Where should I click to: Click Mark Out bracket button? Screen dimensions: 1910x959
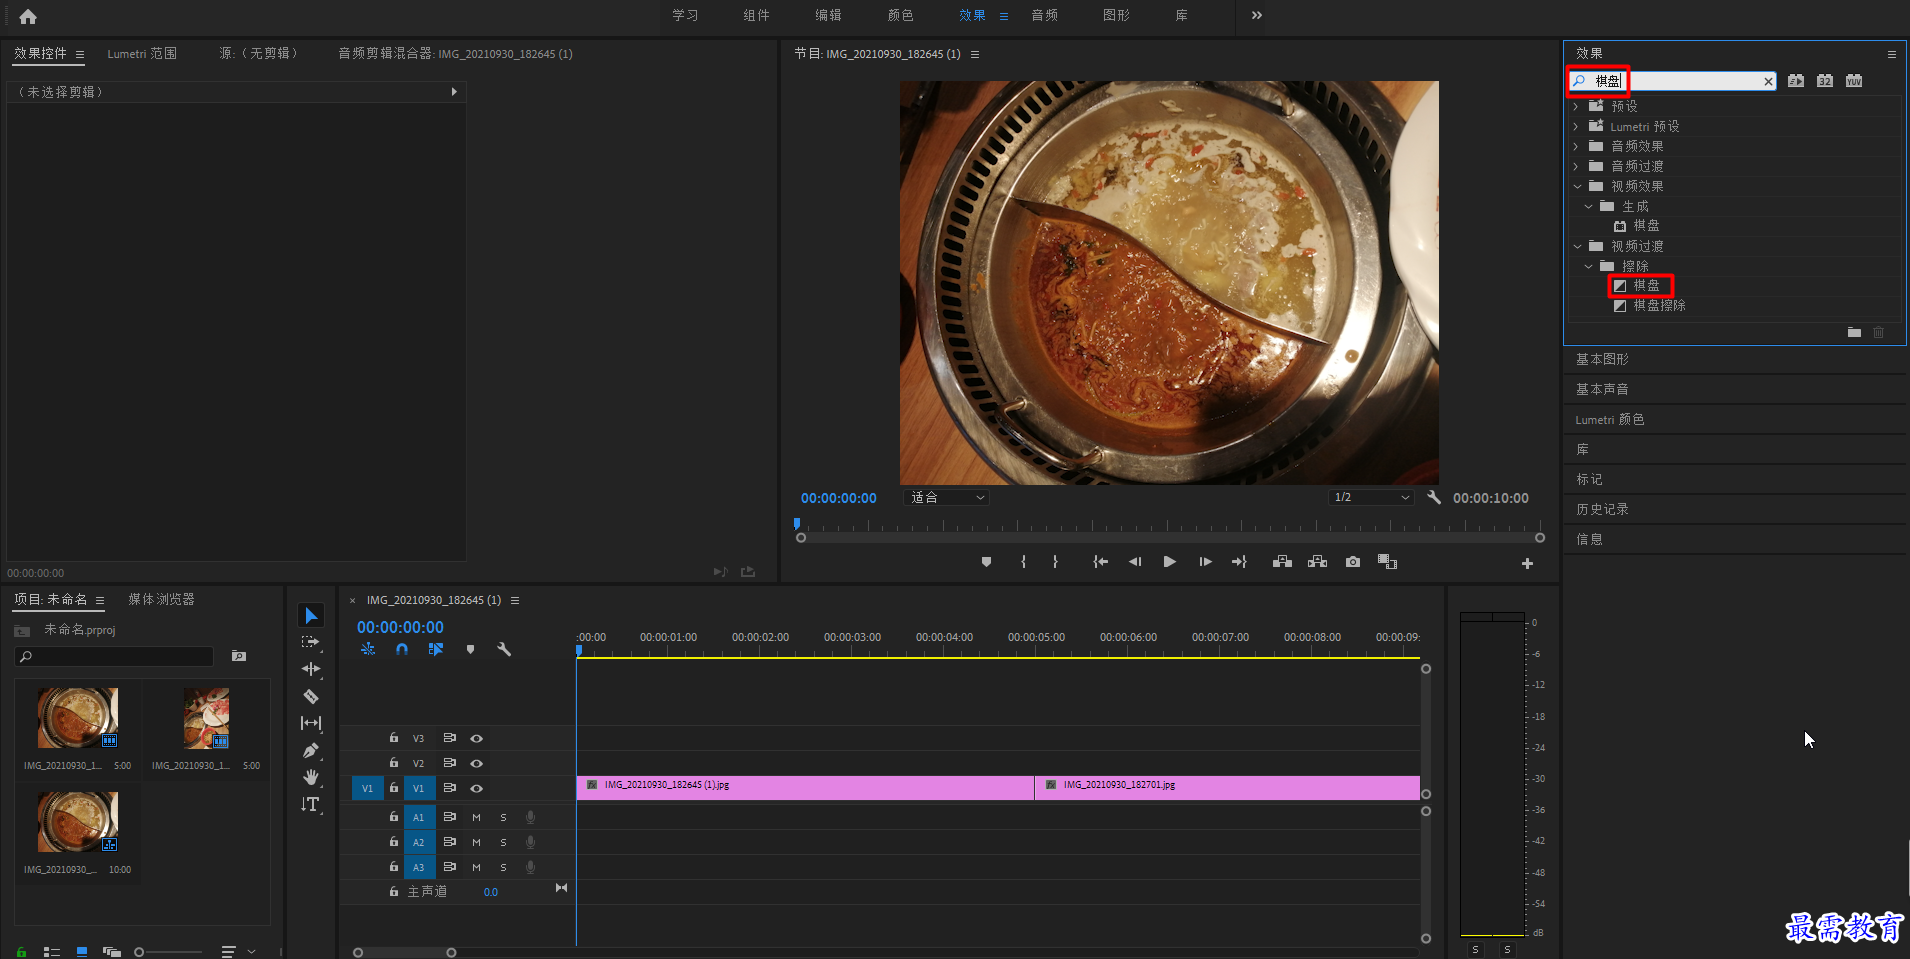pos(1055,562)
